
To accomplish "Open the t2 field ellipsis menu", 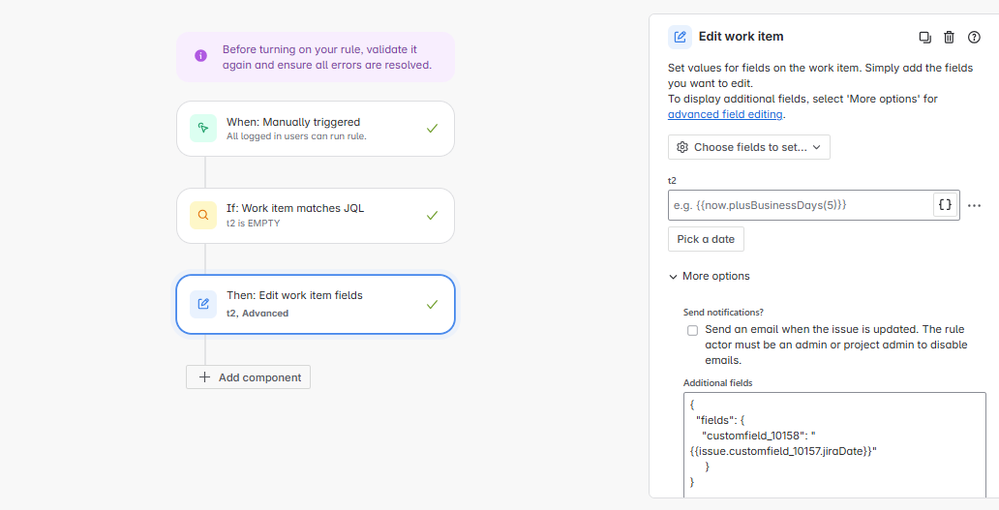I will point(974,205).
